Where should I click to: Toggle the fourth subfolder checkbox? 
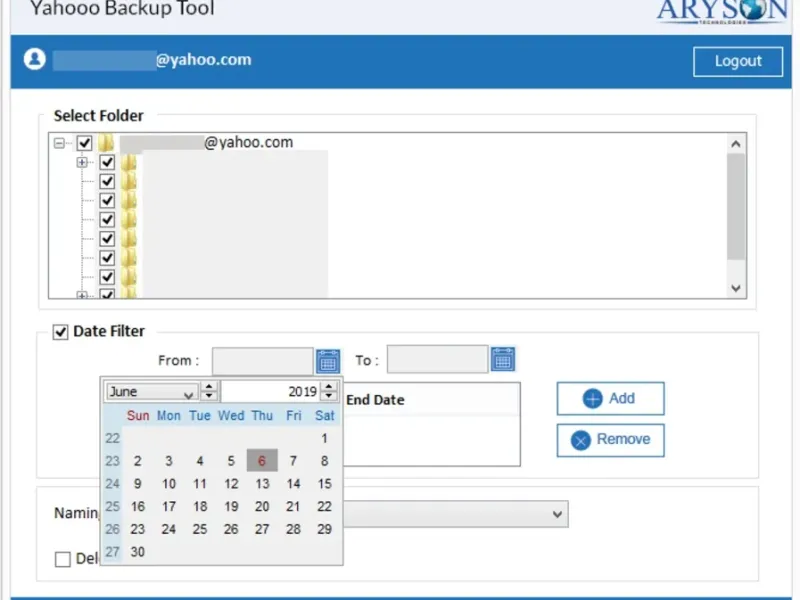click(107, 219)
